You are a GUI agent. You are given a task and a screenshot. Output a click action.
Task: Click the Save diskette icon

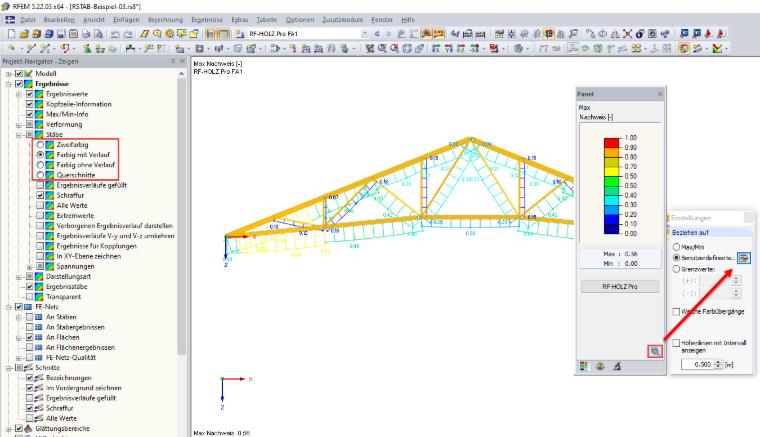point(61,34)
